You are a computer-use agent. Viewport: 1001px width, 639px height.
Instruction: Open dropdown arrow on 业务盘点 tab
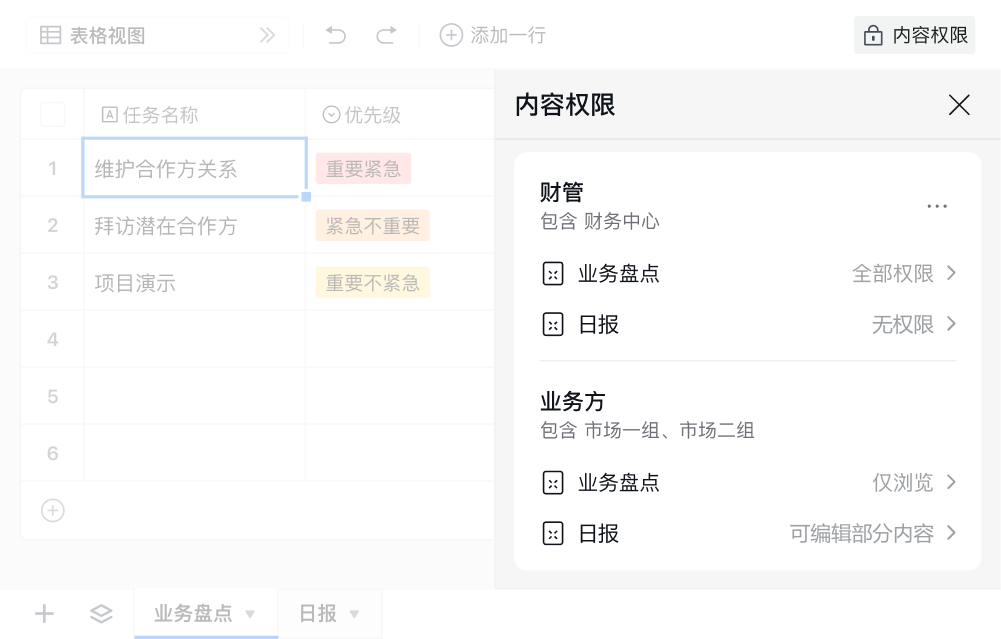click(251, 614)
